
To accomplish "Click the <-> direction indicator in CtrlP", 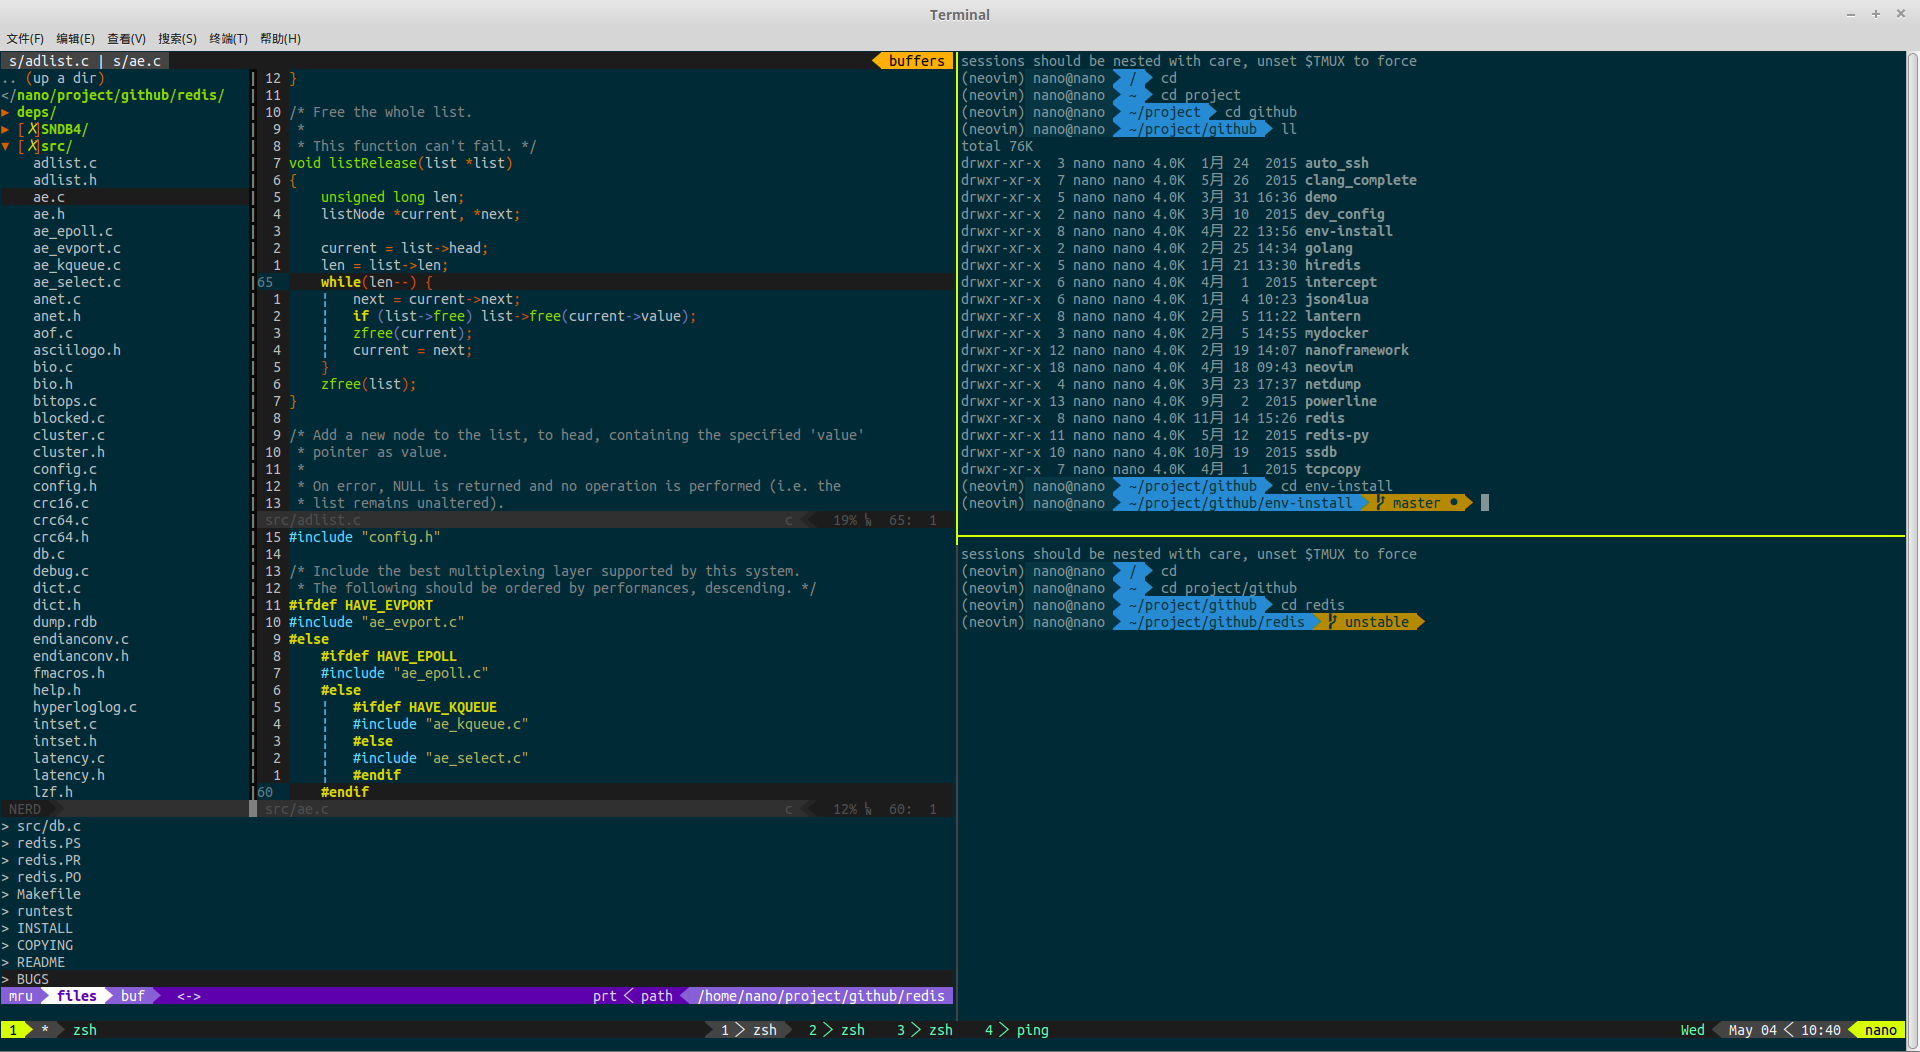I will 189,996.
